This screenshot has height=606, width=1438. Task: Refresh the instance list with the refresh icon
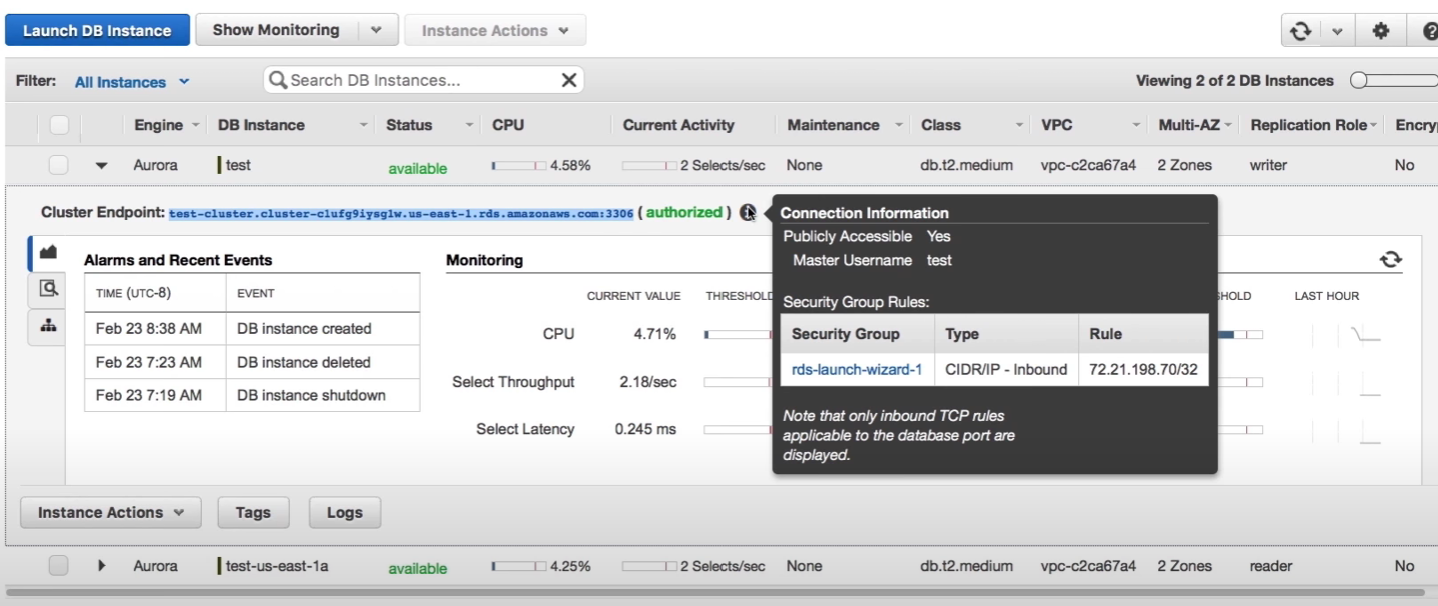[x=1299, y=30]
